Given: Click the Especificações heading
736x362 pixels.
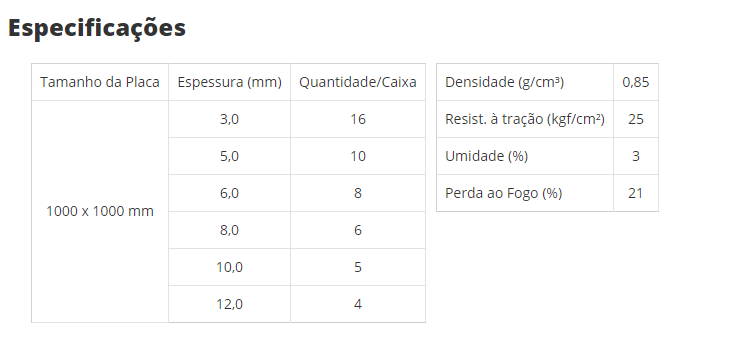Looking at the screenshot, I should (x=97, y=28).
